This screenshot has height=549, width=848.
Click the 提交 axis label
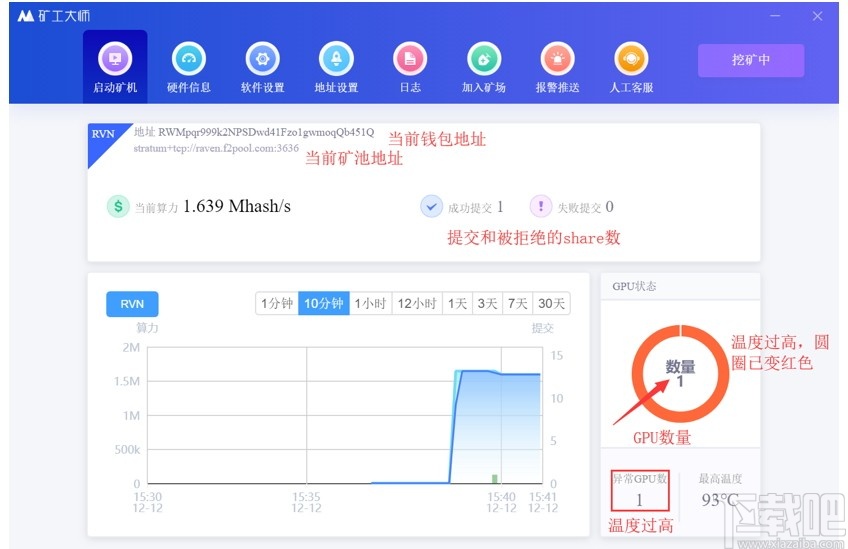tap(542, 328)
